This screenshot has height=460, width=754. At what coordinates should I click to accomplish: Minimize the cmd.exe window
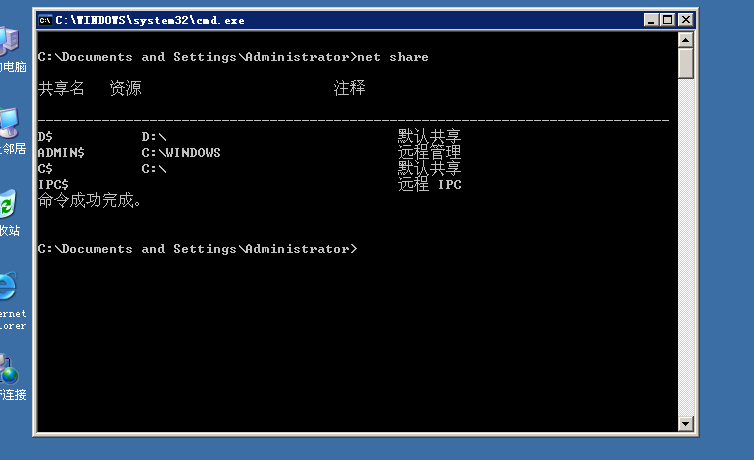[x=651, y=20]
